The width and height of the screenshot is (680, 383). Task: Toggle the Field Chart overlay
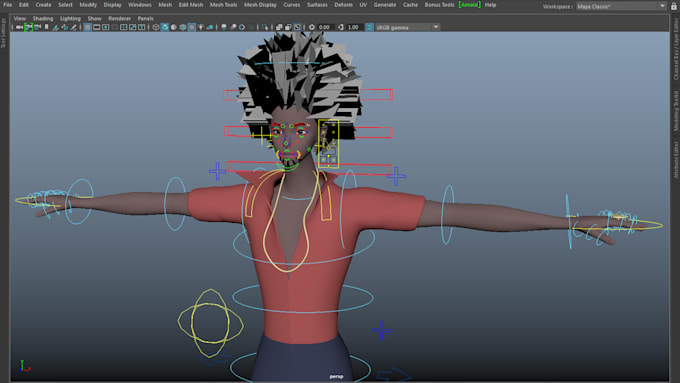coord(124,27)
